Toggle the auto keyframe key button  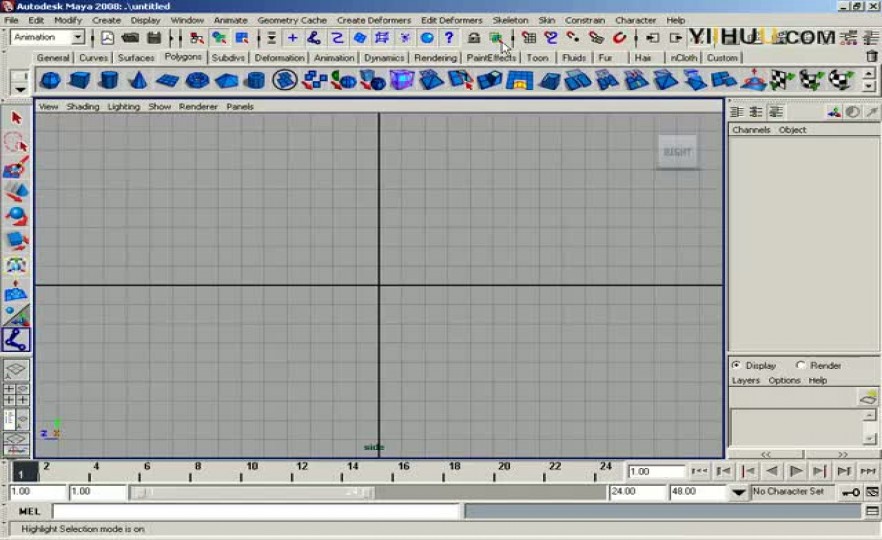[850, 492]
